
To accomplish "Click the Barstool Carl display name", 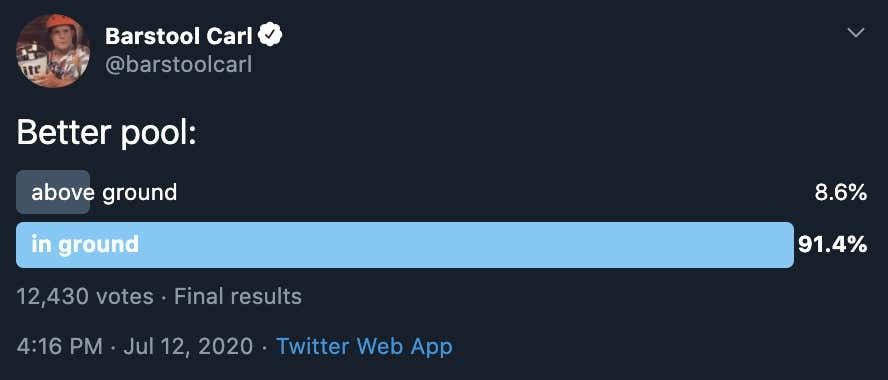I will coord(178,36).
